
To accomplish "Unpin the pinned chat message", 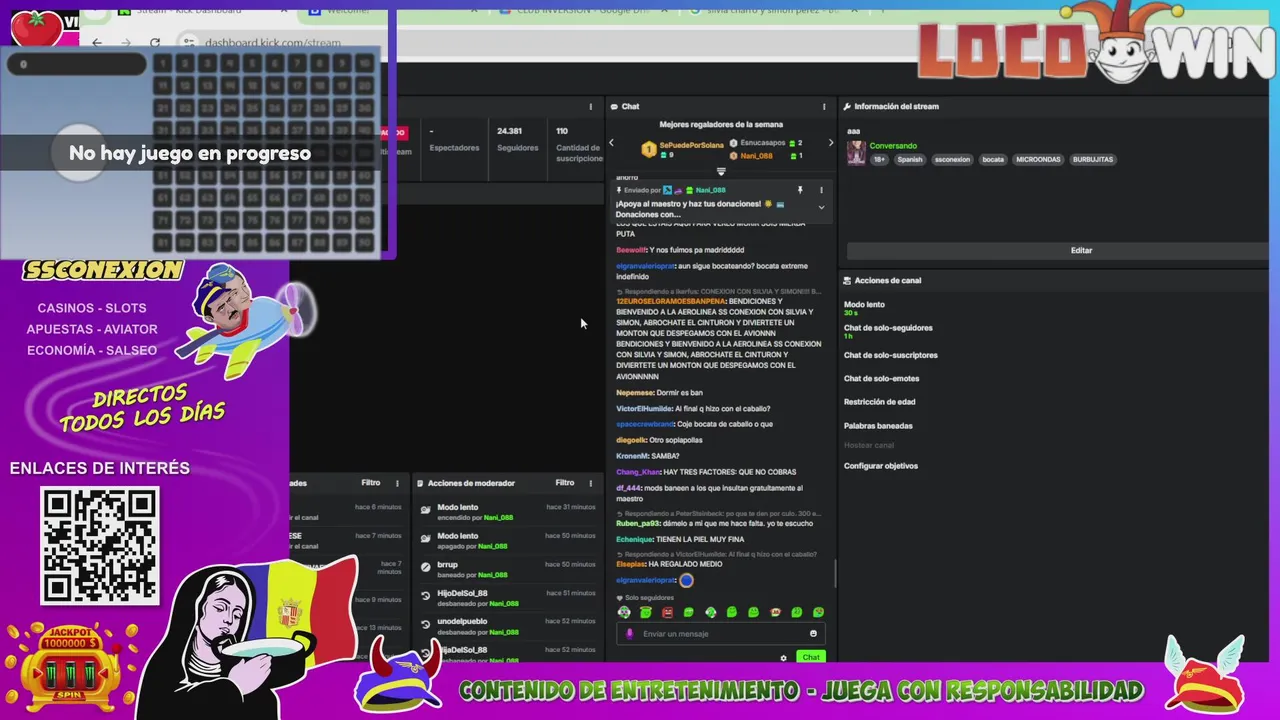I will click(x=799, y=190).
